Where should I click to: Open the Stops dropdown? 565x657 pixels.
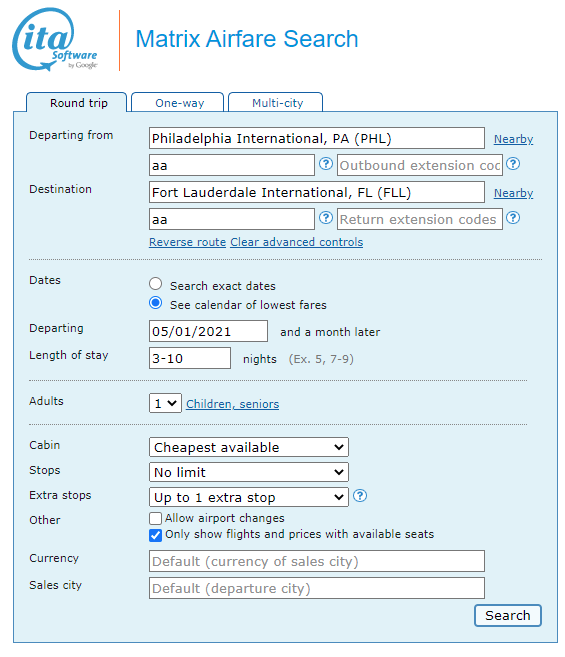click(x=249, y=472)
